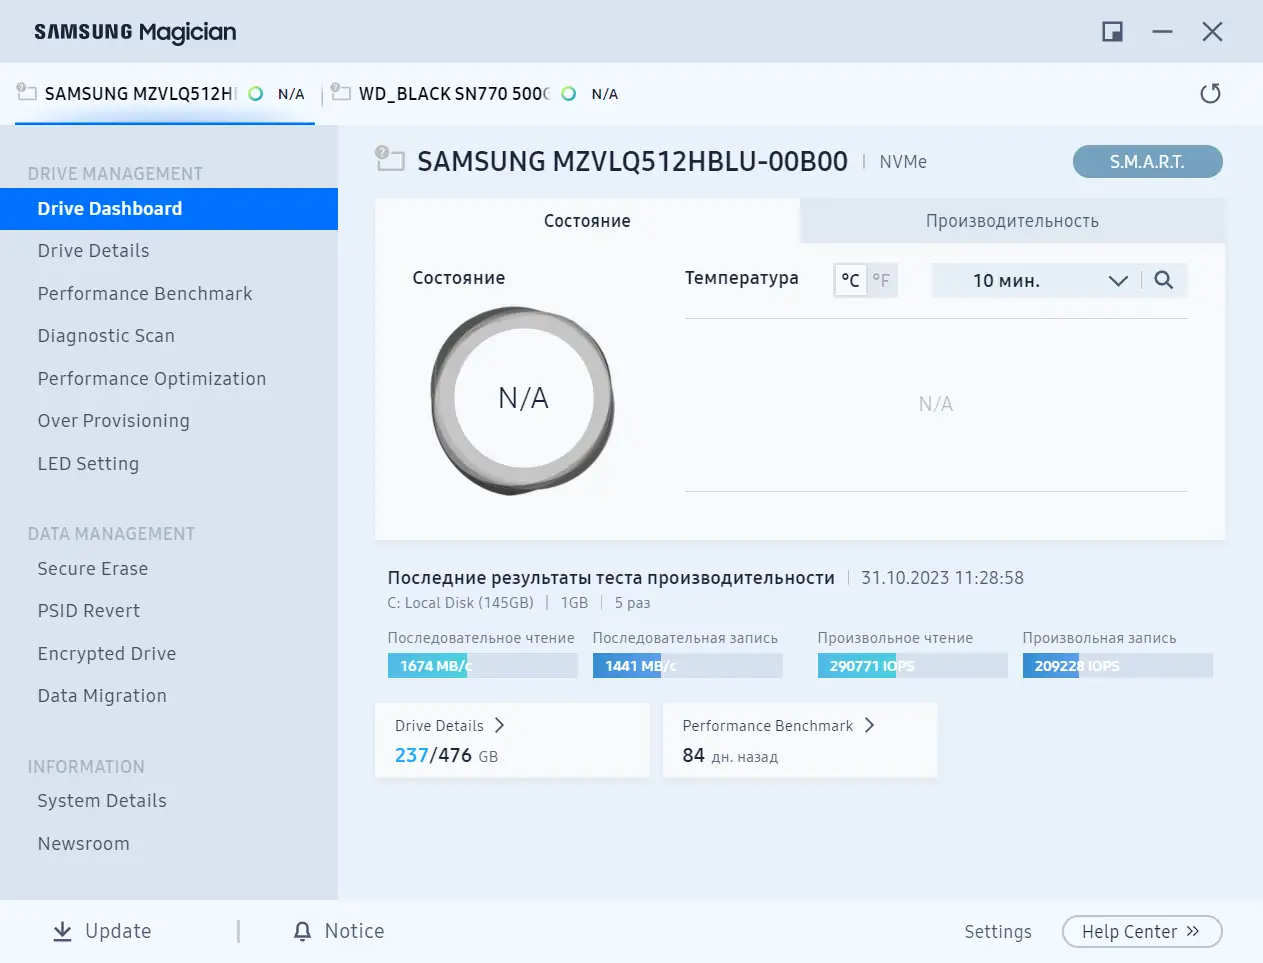1263x963 pixels.
Task: Open S.M.A.R.T. information
Action: coord(1147,161)
